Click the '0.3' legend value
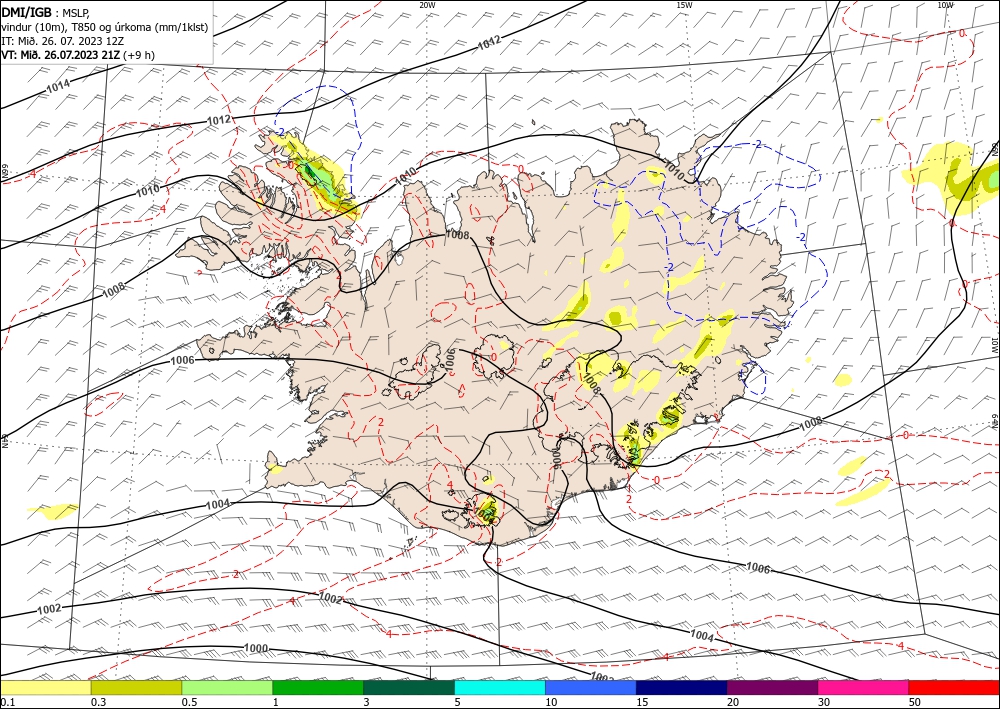 (x=98, y=702)
